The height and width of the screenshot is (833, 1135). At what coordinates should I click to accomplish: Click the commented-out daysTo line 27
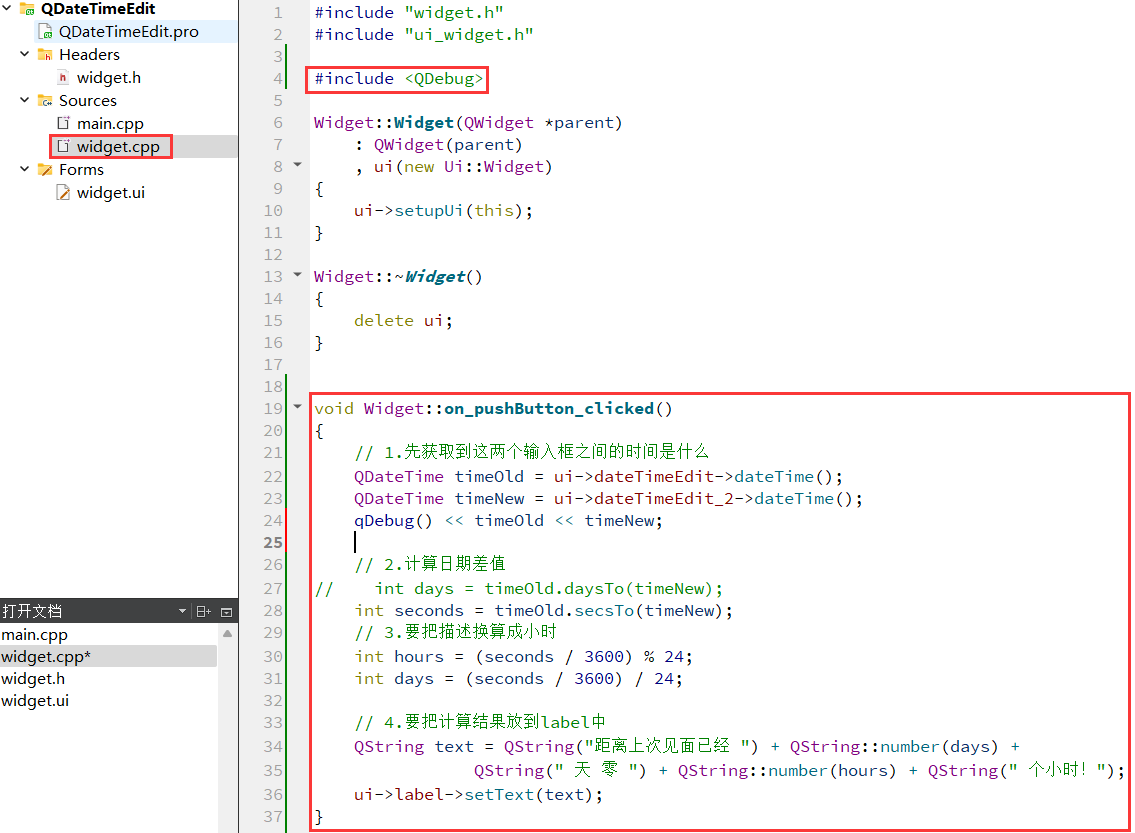coord(519,588)
